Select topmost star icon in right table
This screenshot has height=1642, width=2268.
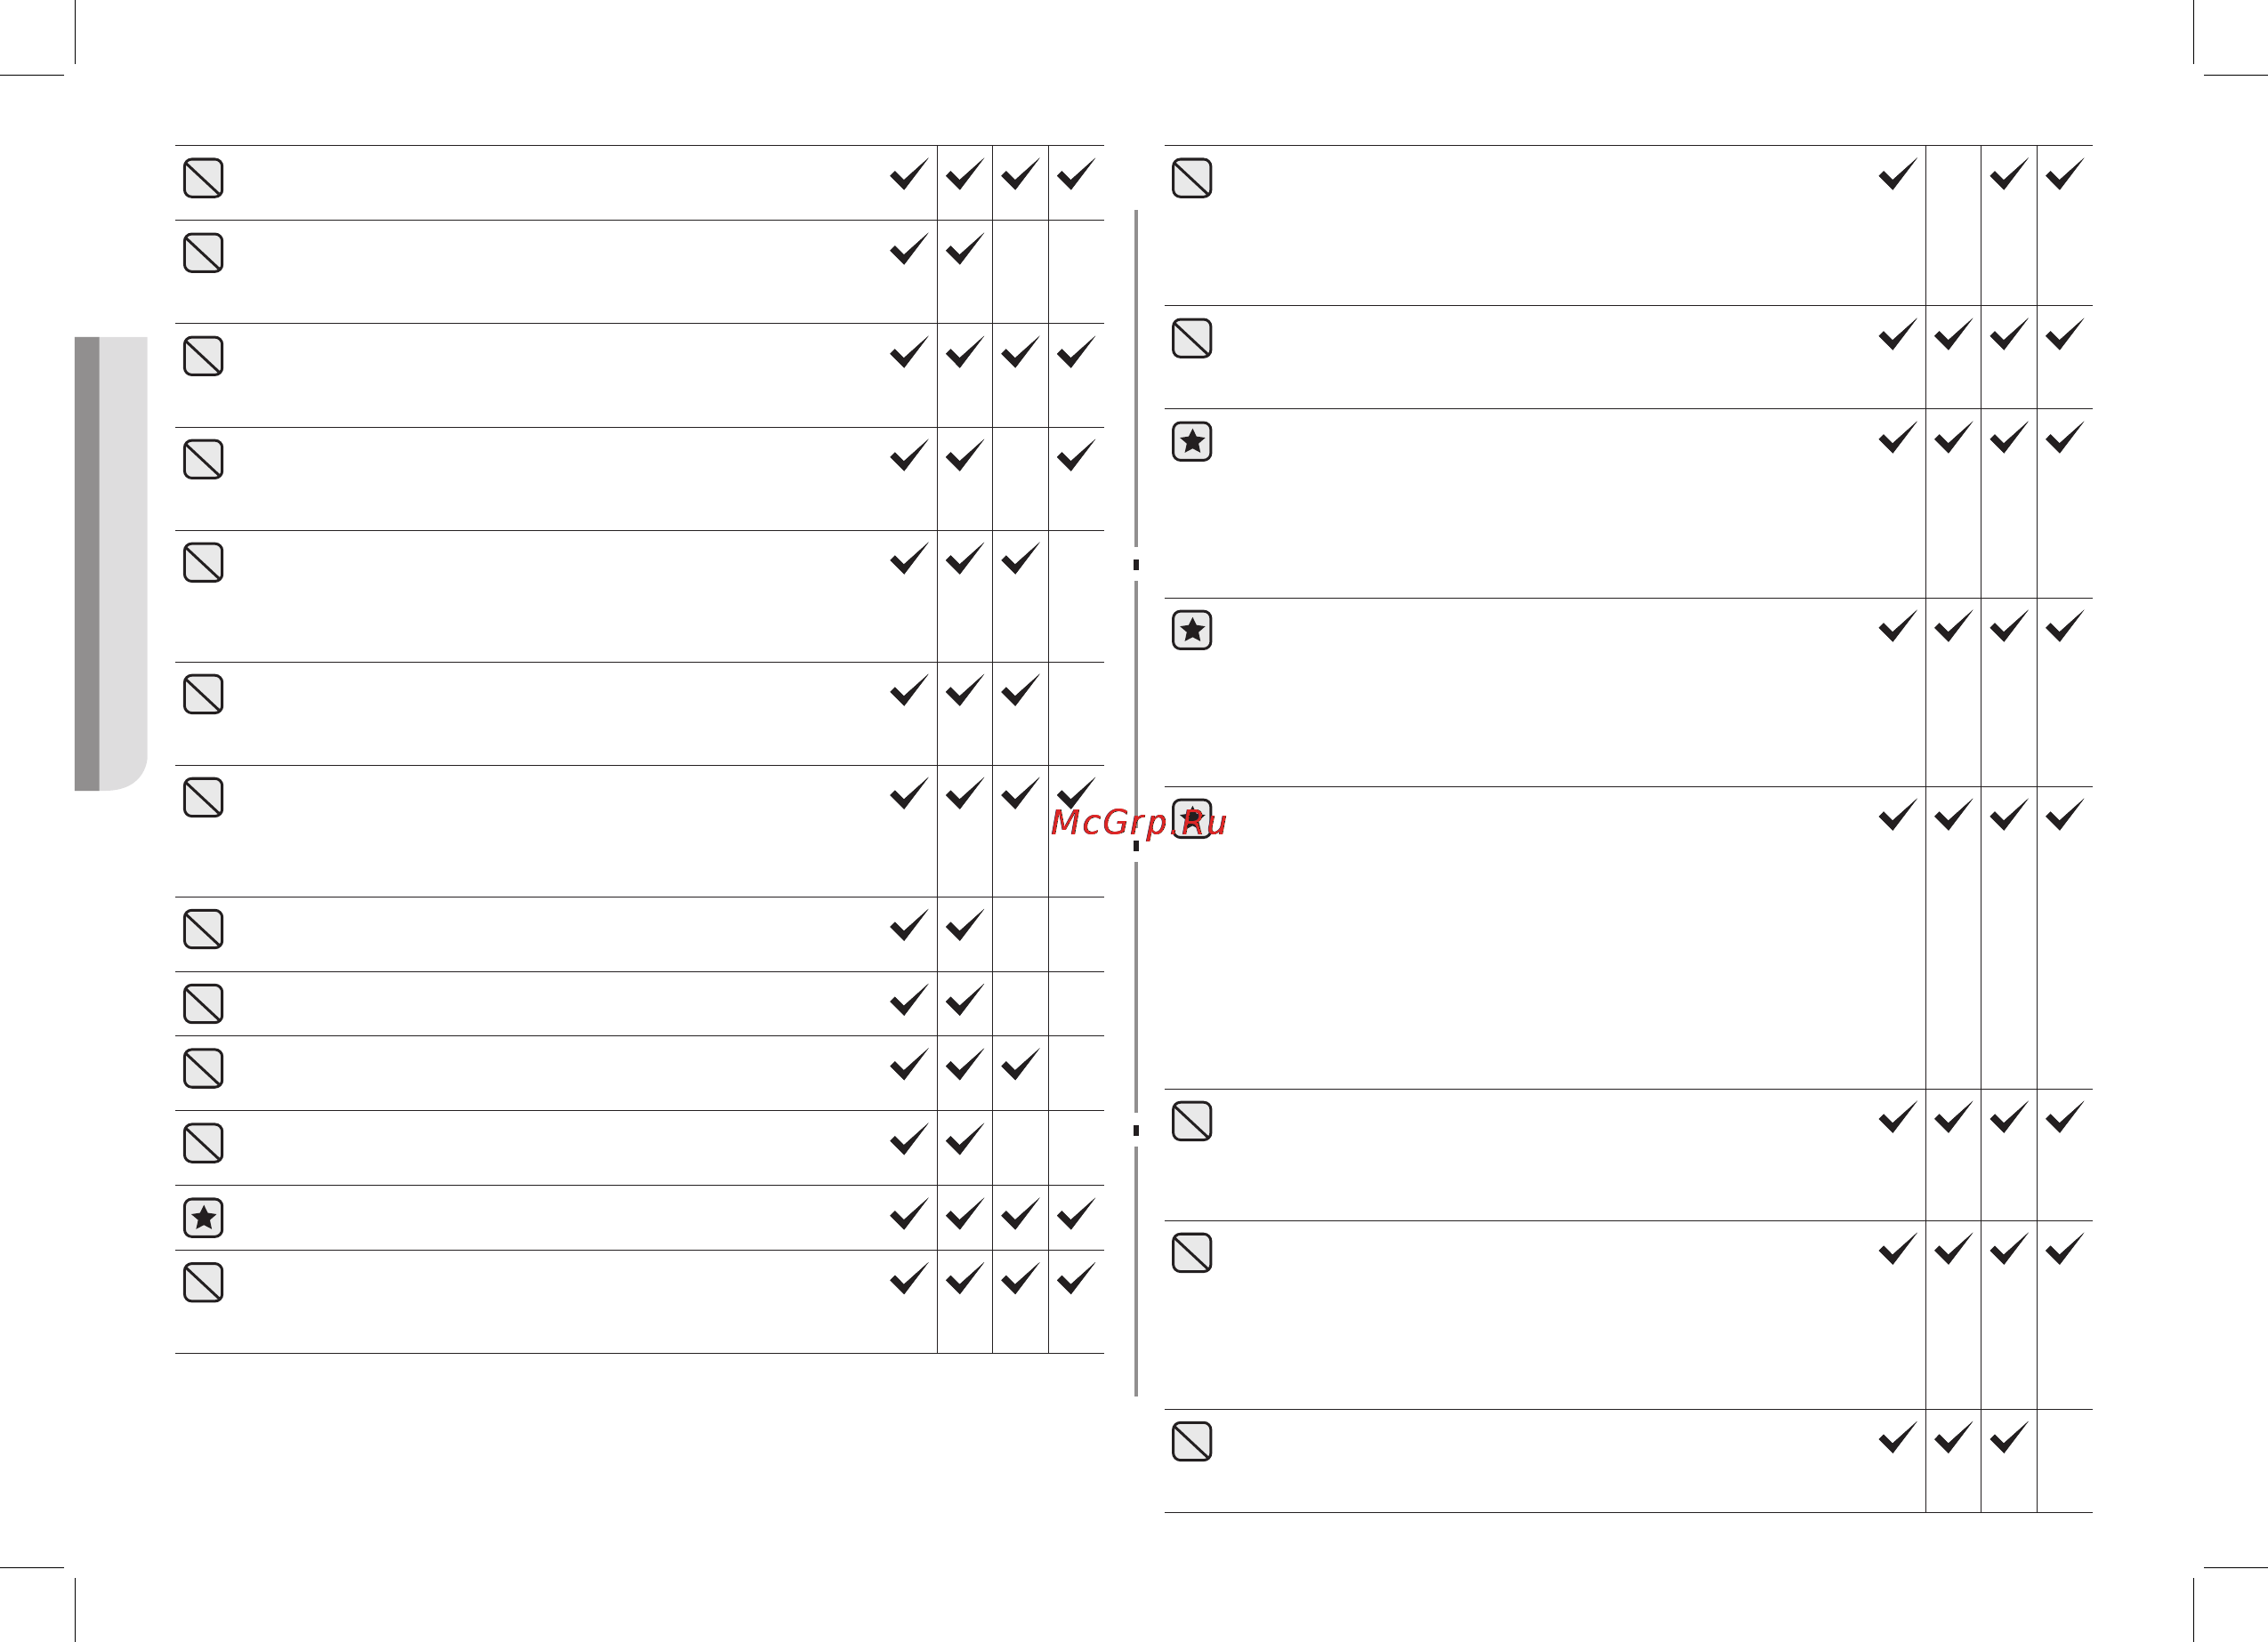[x=1192, y=441]
